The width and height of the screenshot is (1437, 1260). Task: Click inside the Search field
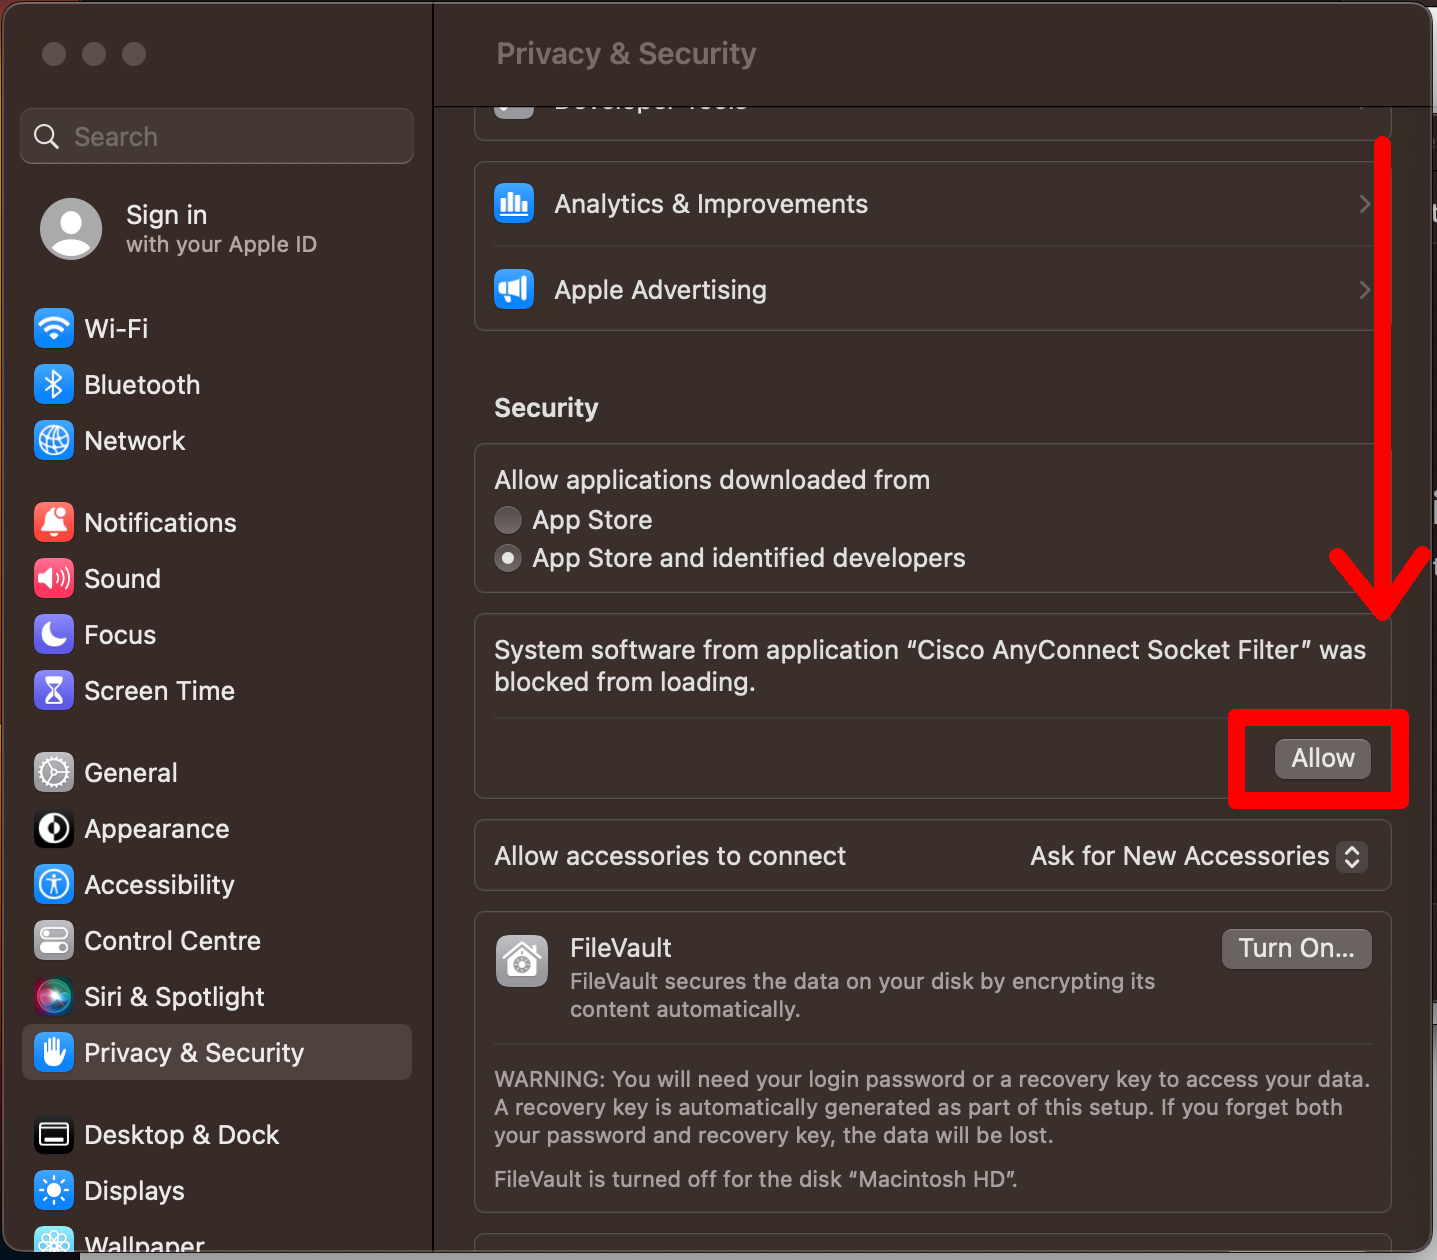[216, 136]
